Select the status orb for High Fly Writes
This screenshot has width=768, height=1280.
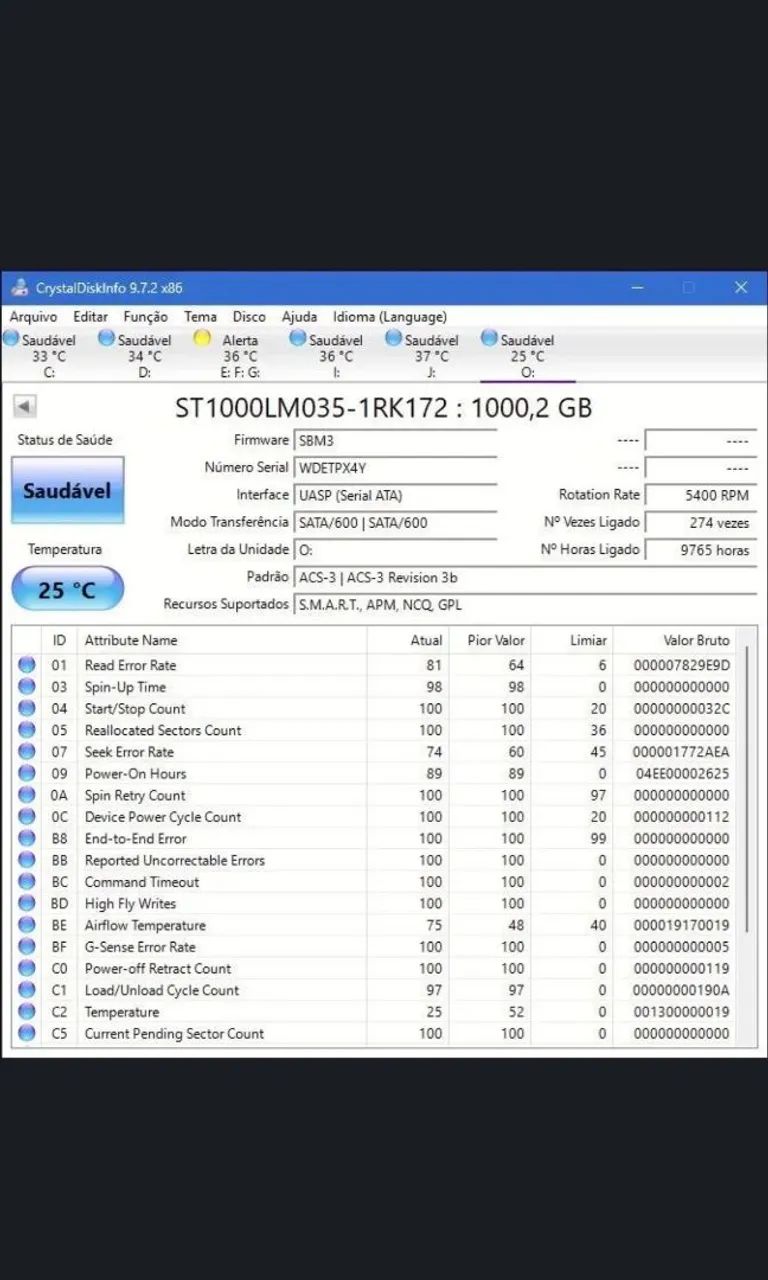(27, 903)
